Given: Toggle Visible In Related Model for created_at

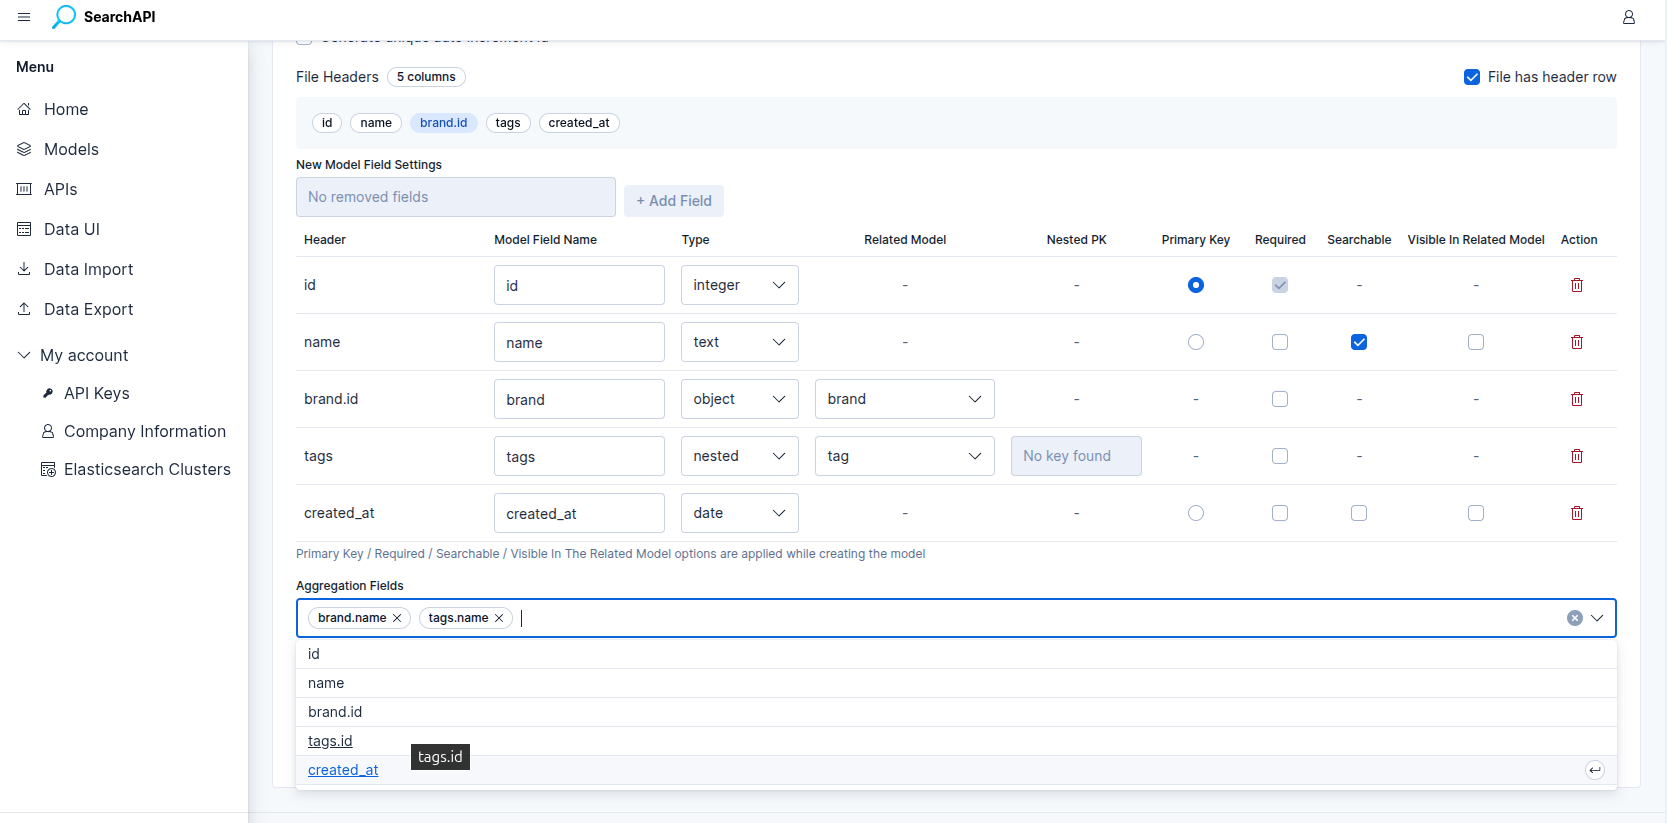Looking at the screenshot, I should click(x=1476, y=513).
